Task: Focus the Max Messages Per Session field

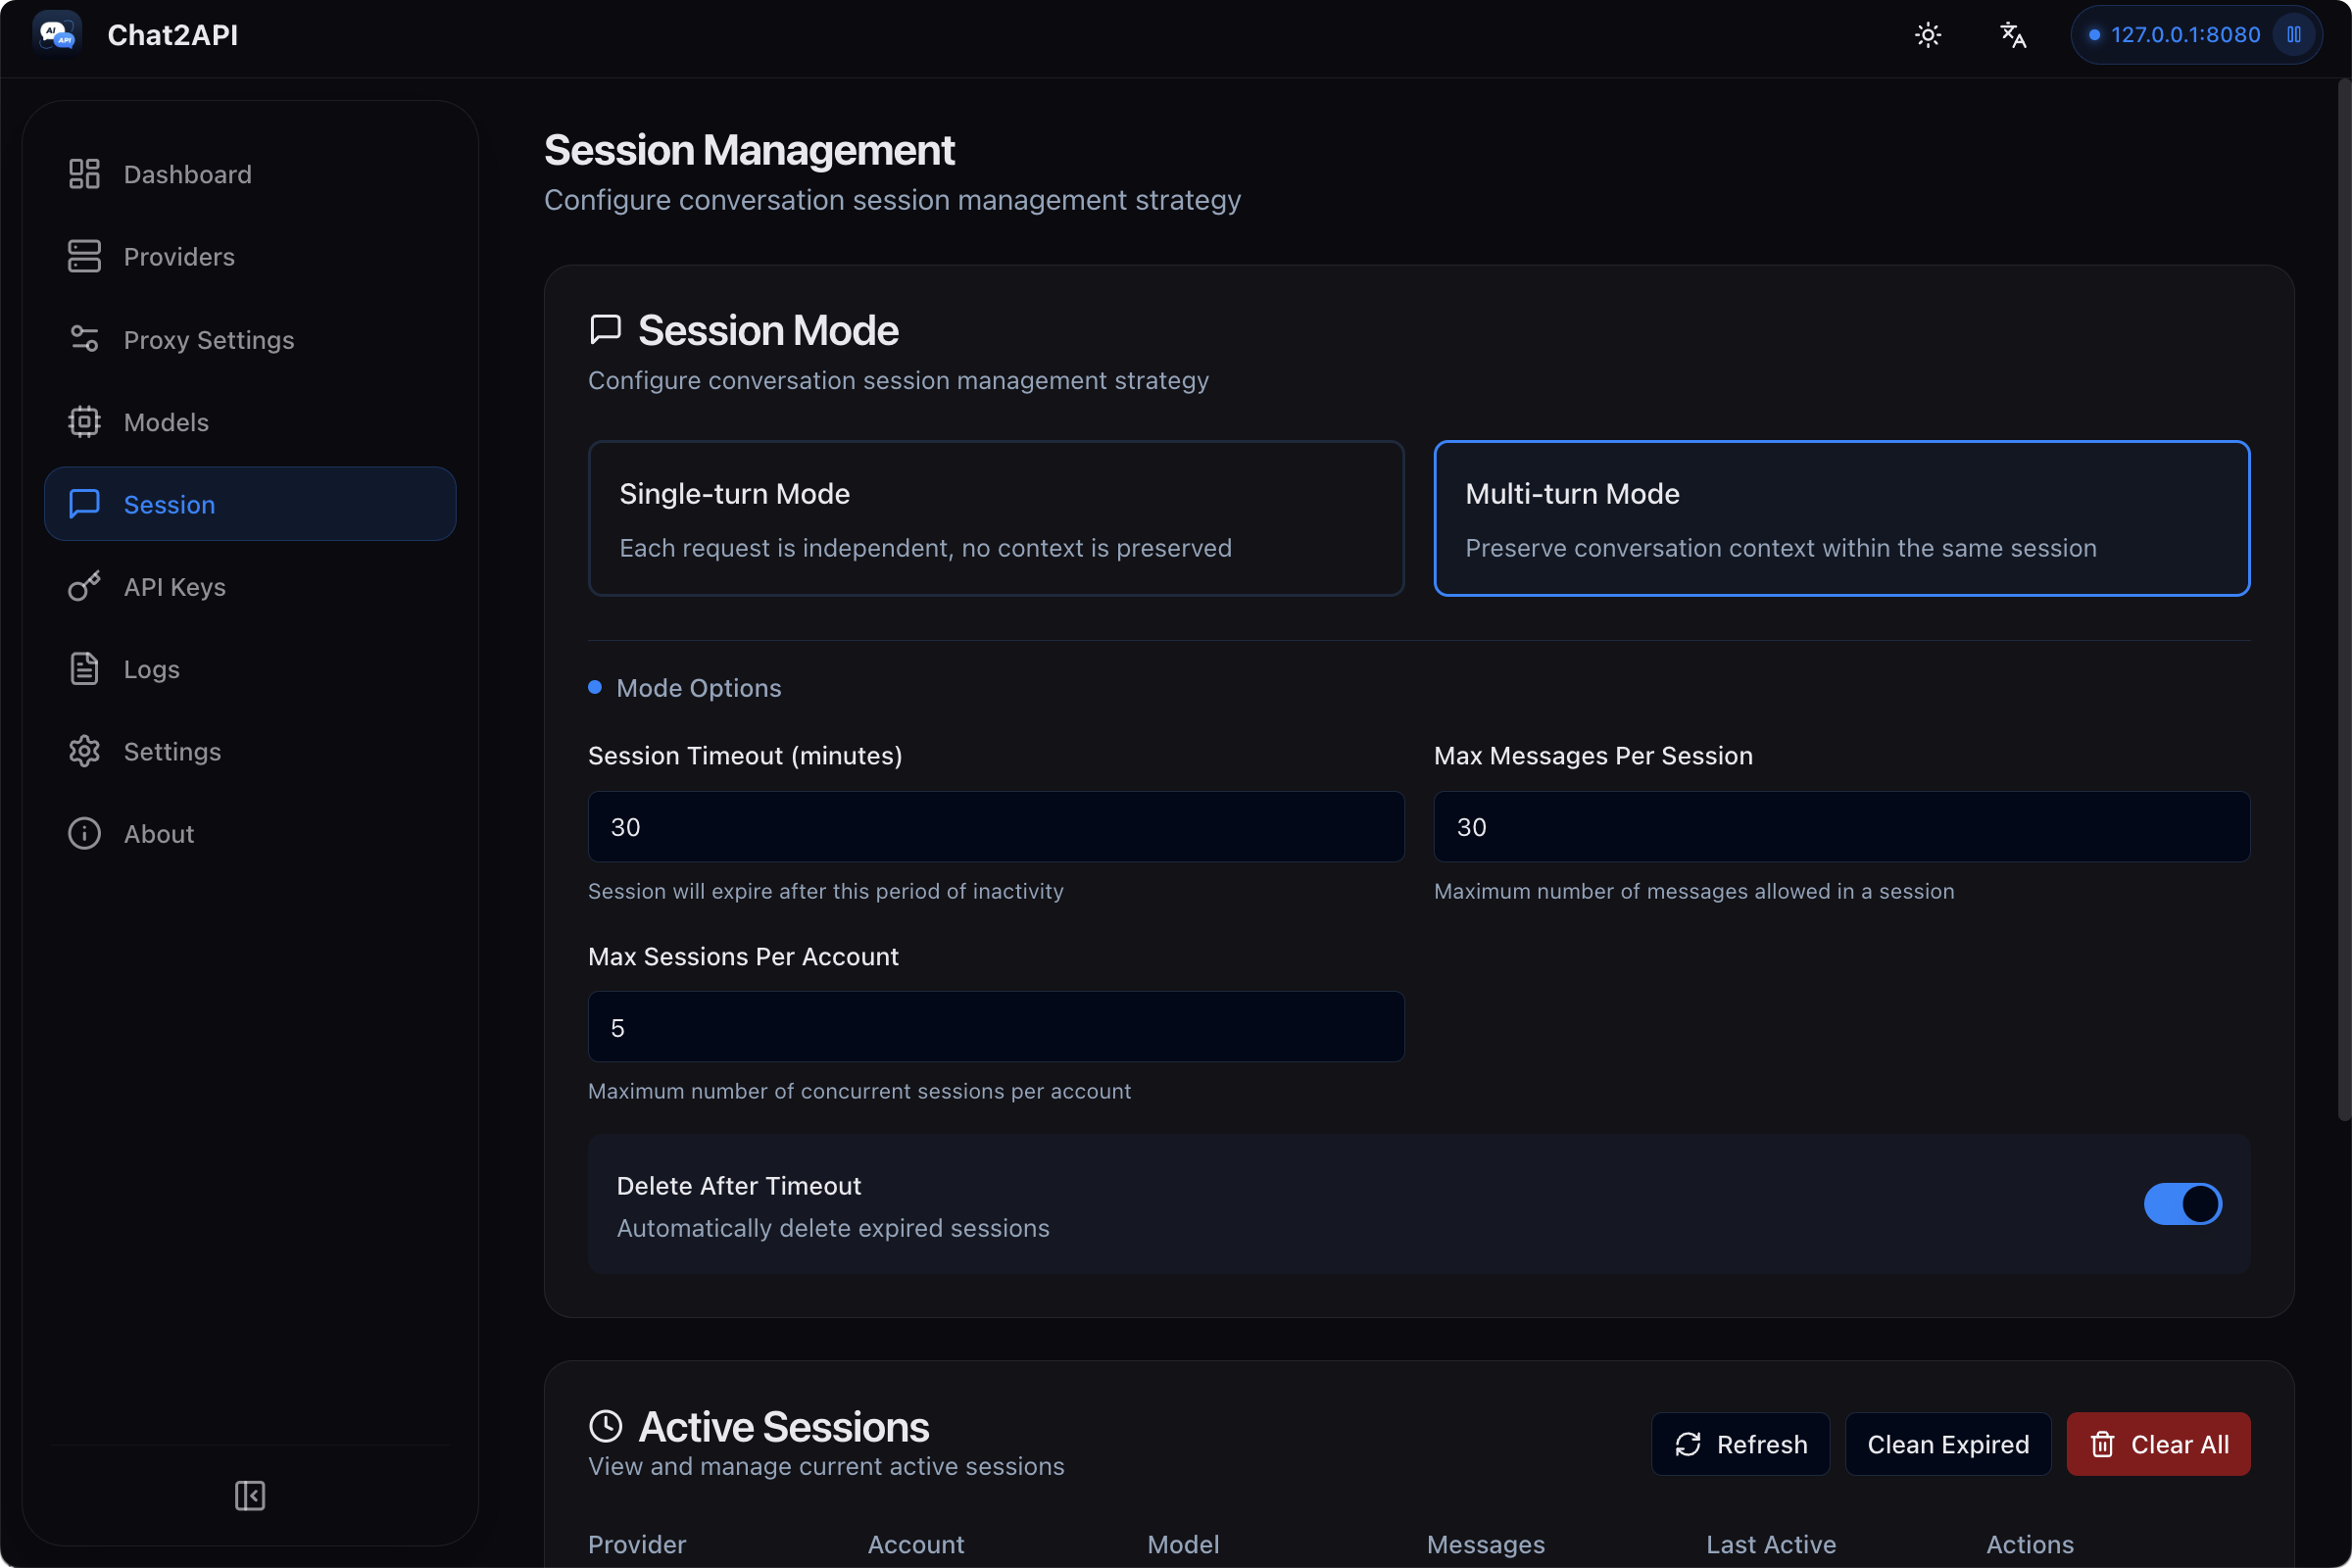Action: 1842,827
